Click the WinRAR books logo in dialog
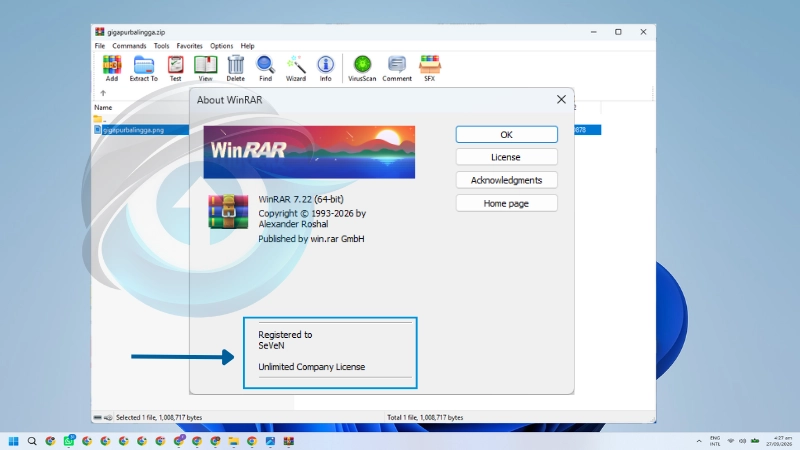Image resolution: width=800 pixels, height=450 pixels. click(228, 211)
